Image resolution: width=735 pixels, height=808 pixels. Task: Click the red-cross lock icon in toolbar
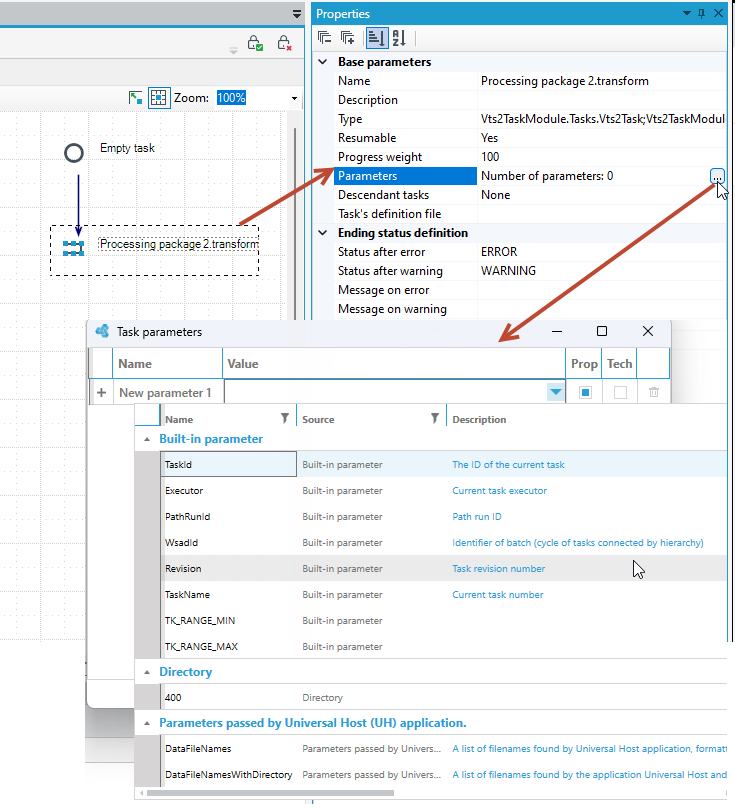pyautogui.click(x=285, y=43)
